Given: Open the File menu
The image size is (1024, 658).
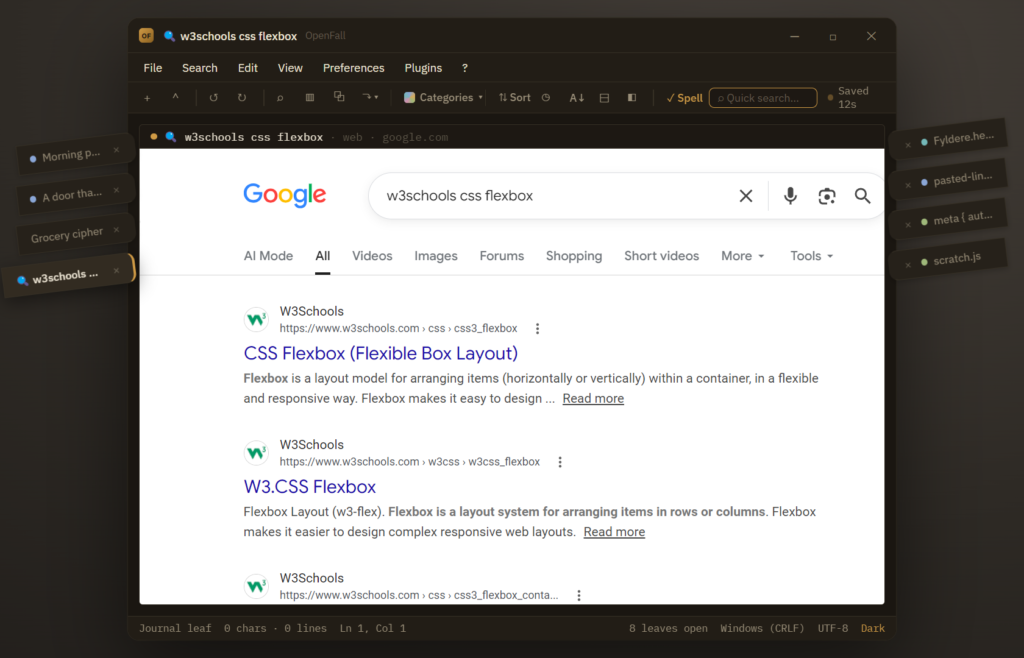Looking at the screenshot, I should (x=153, y=68).
